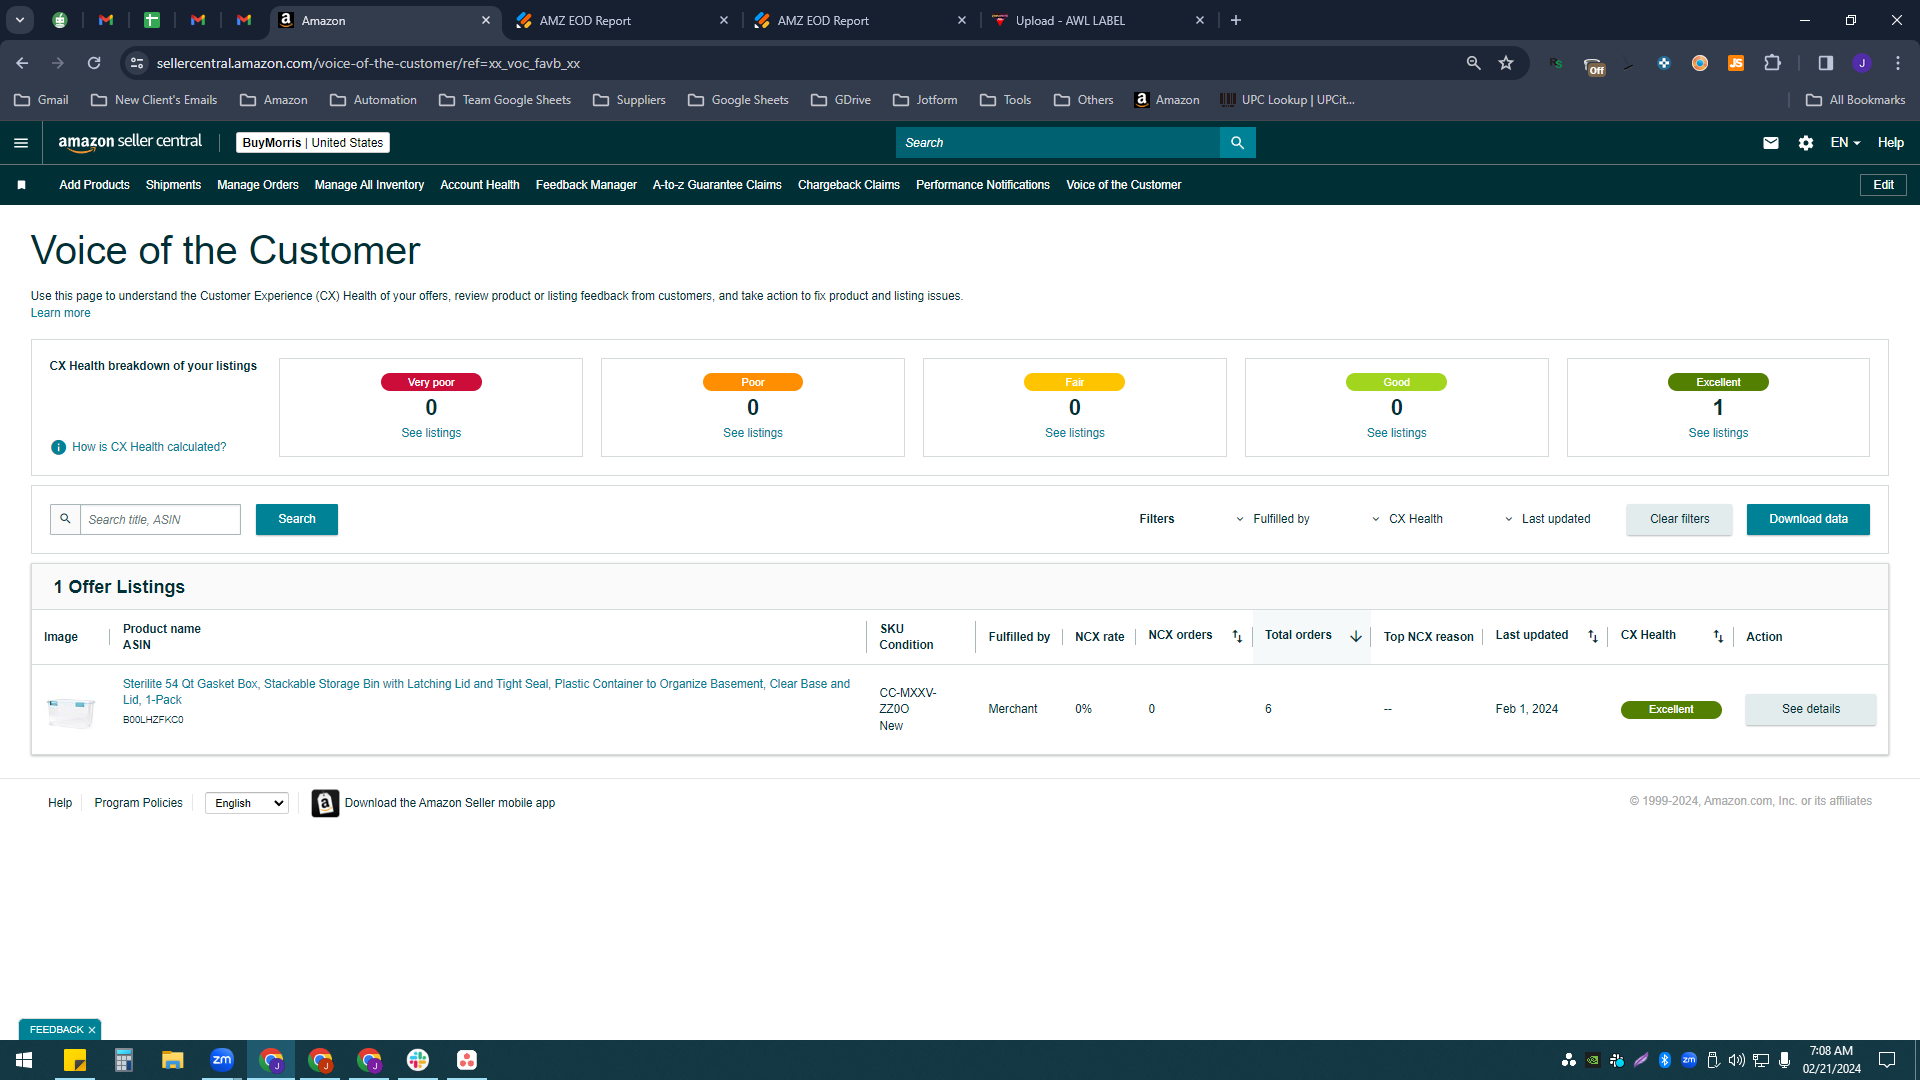This screenshot has width=1920, height=1080.
Task: Open the settings gear icon
Action: coord(1806,143)
